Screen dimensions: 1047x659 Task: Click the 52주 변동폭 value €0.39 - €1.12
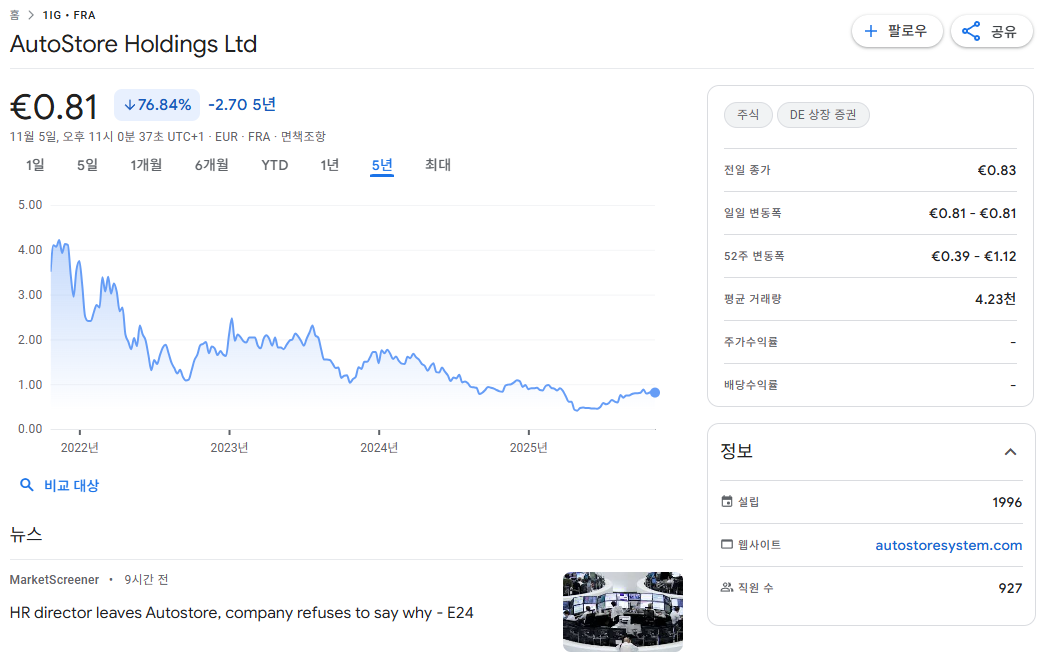pyautogui.click(x=974, y=256)
